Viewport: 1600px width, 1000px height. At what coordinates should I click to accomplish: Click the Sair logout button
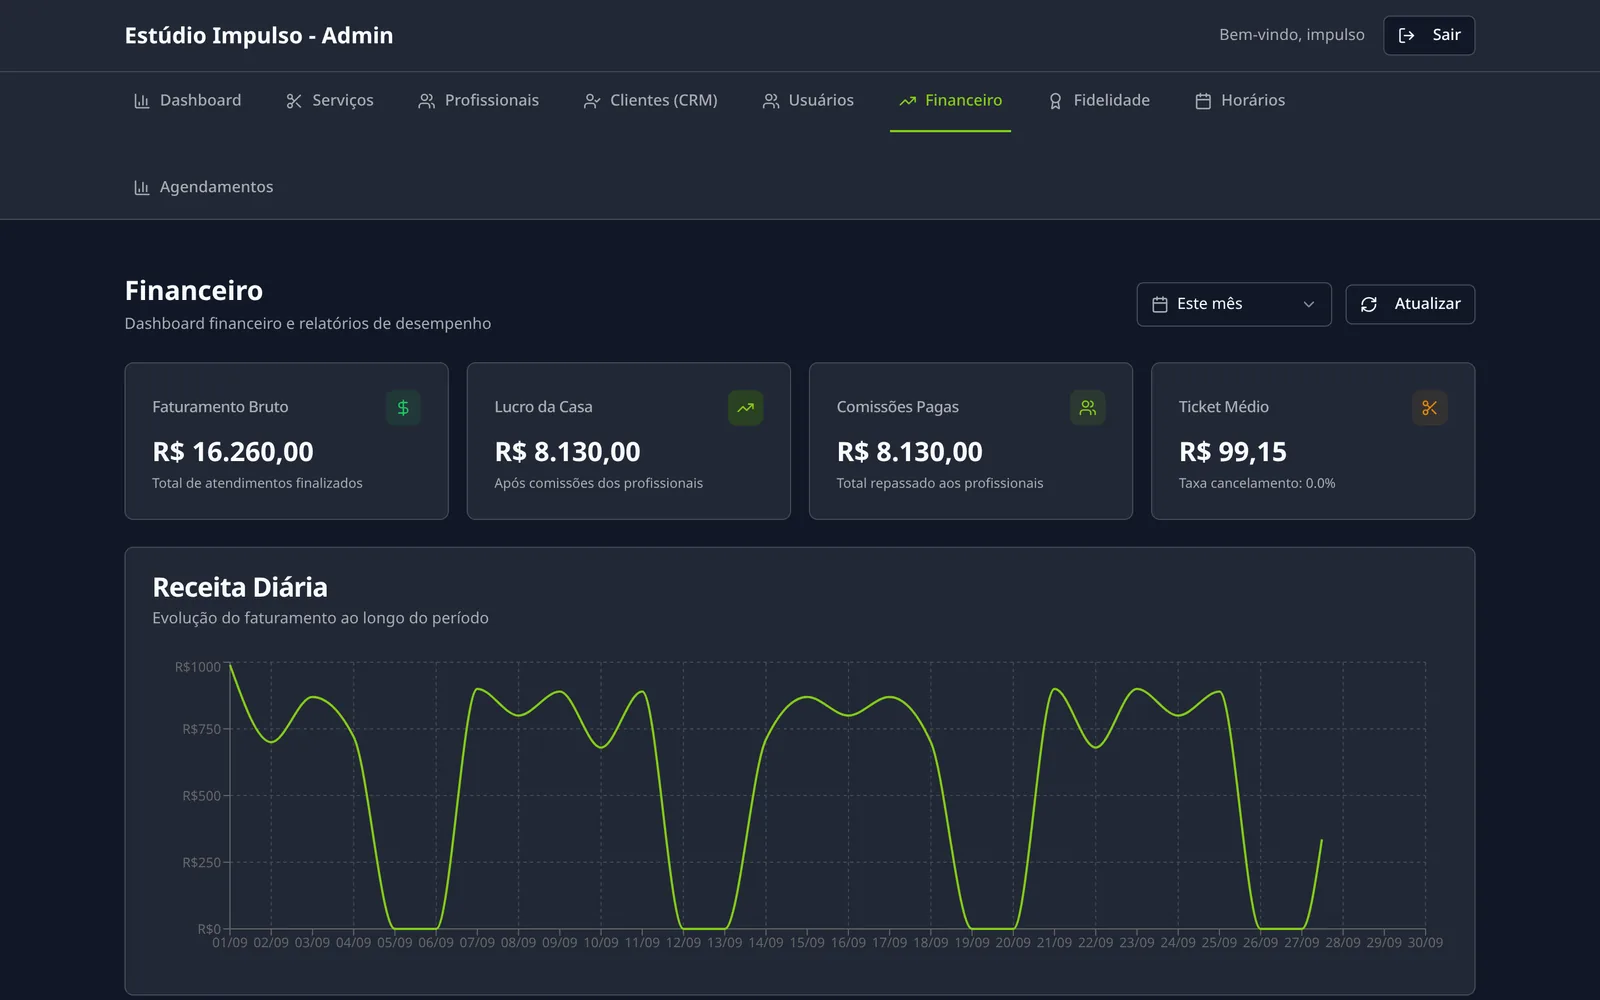tap(1429, 35)
